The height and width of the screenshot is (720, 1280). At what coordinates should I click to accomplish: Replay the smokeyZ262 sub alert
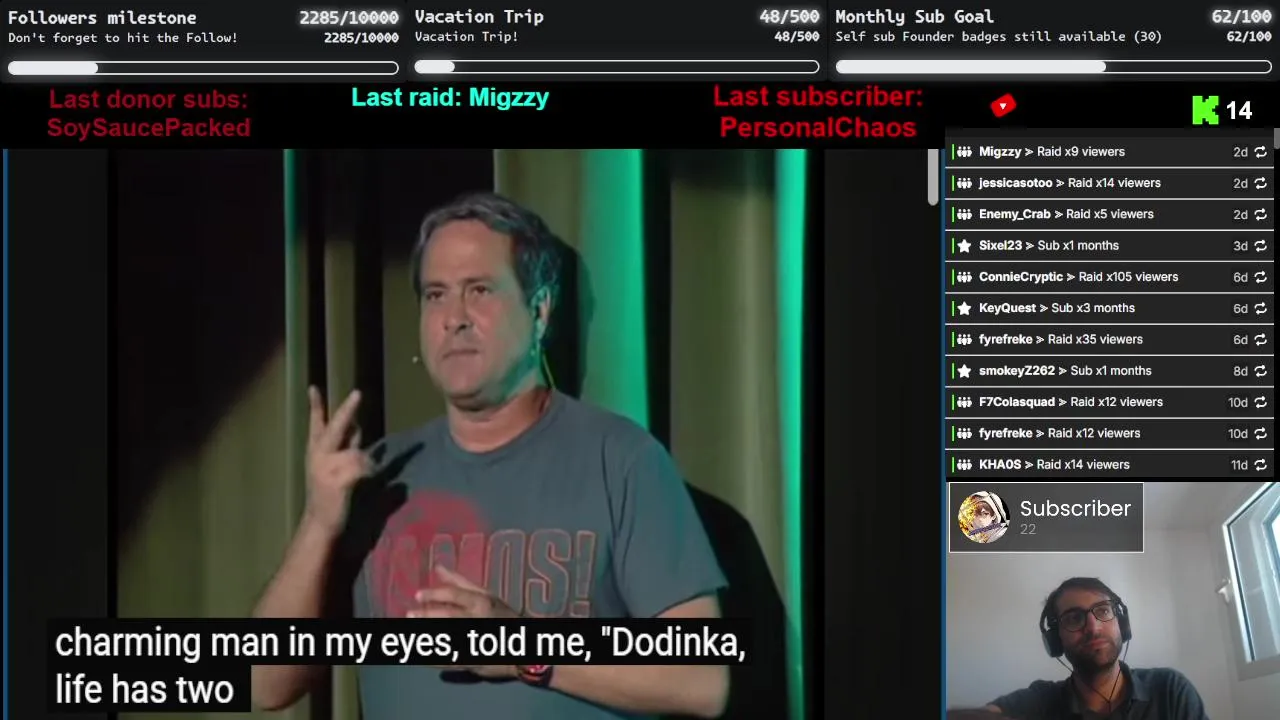click(1261, 371)
